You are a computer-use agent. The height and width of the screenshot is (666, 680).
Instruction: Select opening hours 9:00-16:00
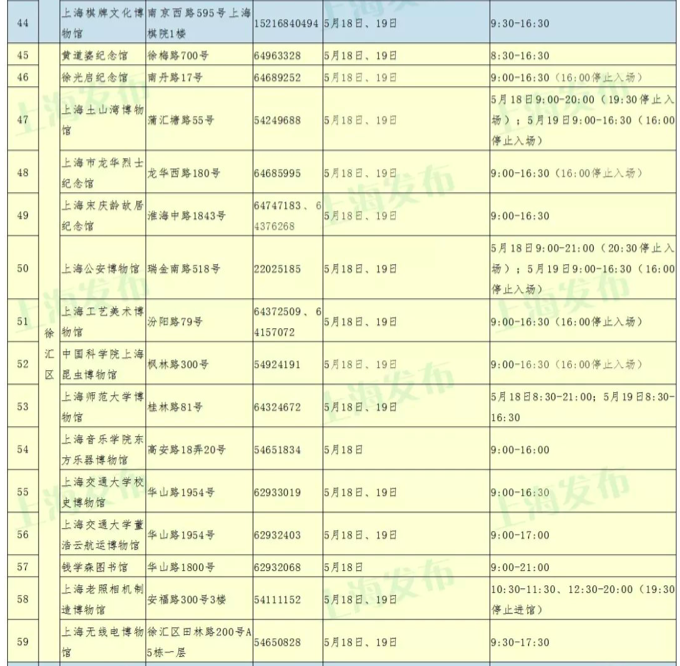pyautogui.click(x=520, y=450)
